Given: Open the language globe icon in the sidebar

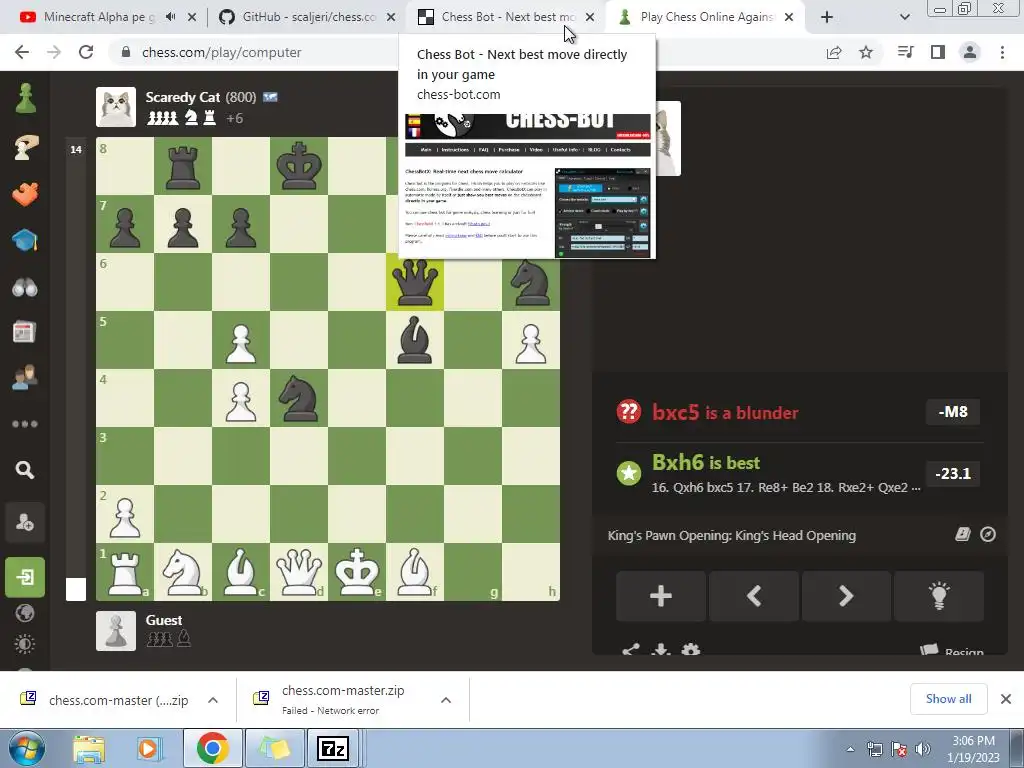Looking at the screenshot, I should (x=25, y=613).
